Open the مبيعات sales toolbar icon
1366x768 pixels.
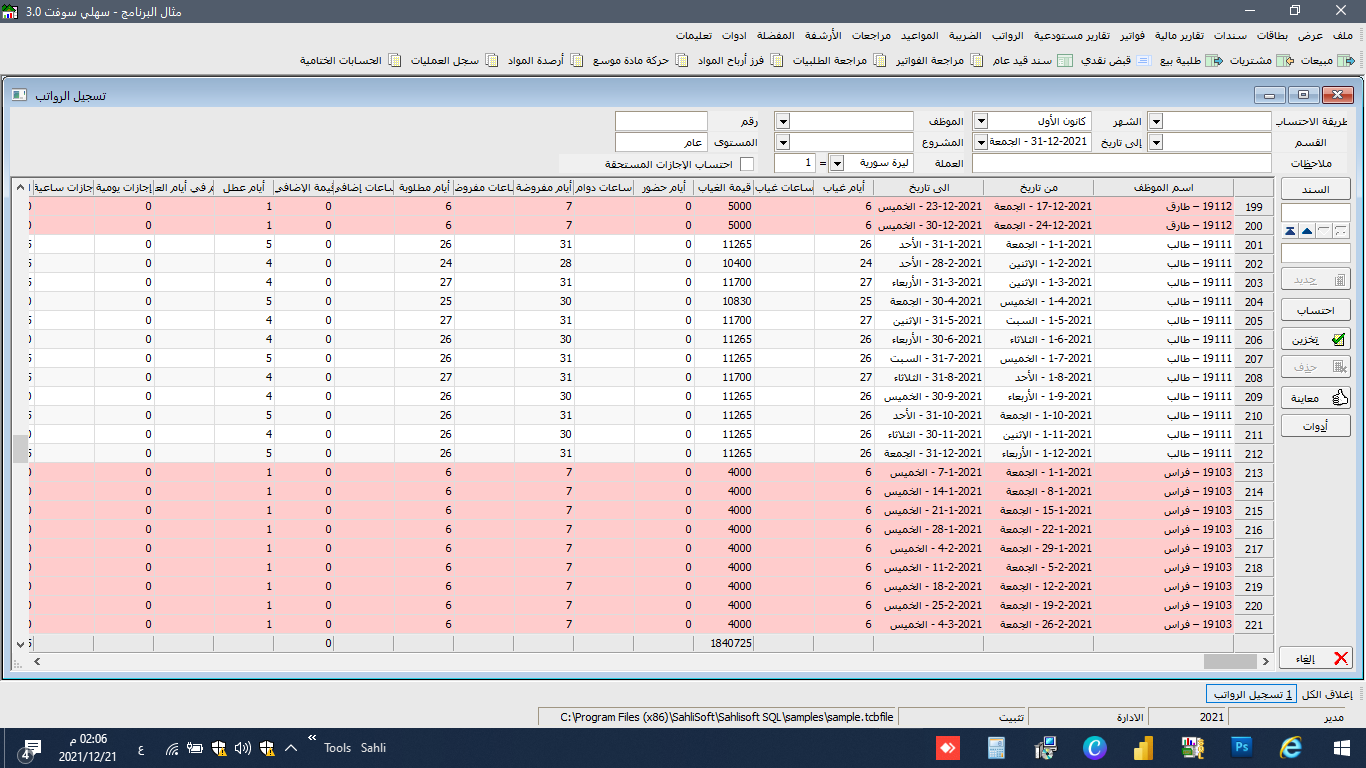(x=1347, y=61)
